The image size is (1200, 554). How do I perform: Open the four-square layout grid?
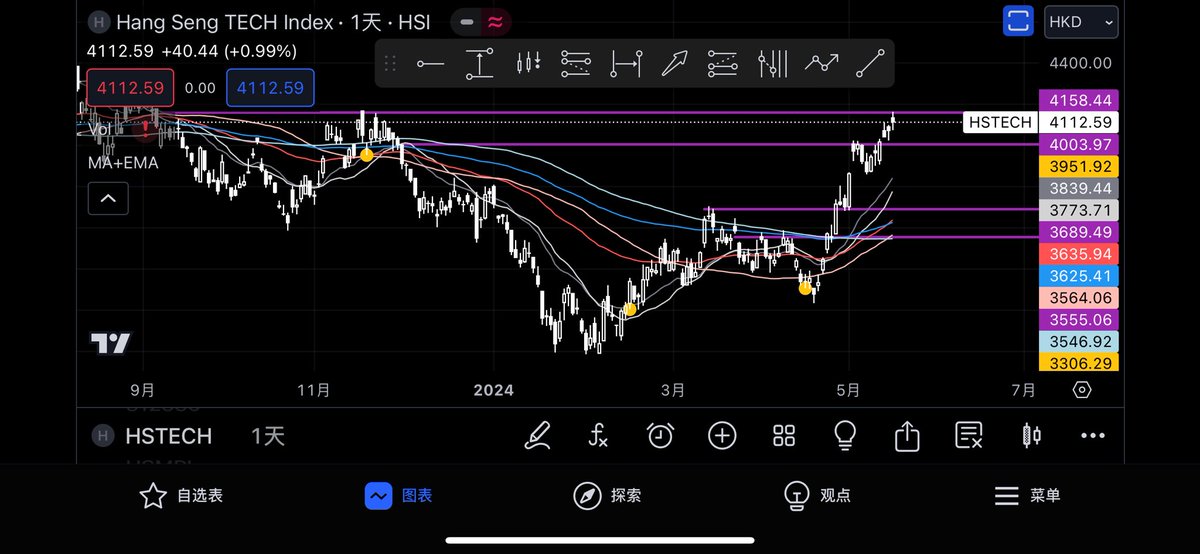tap(784, 435)
